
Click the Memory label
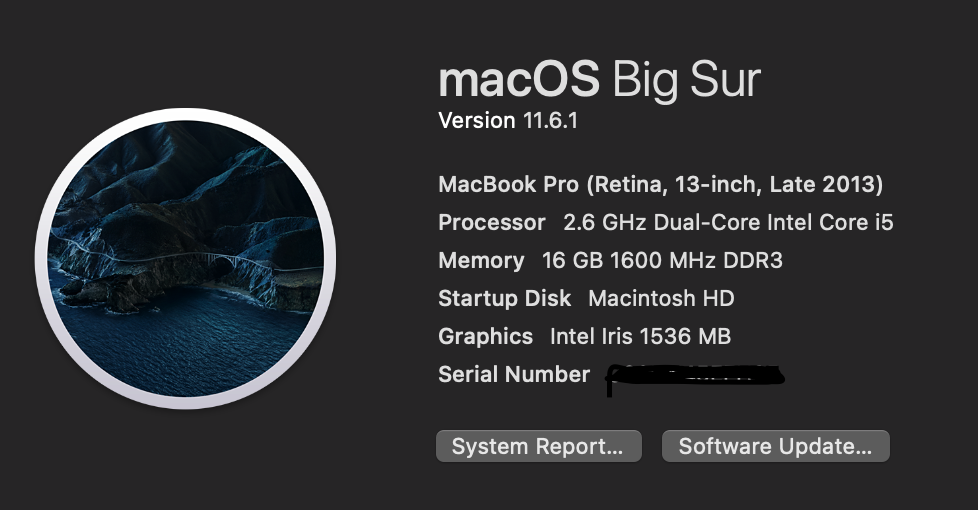coord(481,261)
